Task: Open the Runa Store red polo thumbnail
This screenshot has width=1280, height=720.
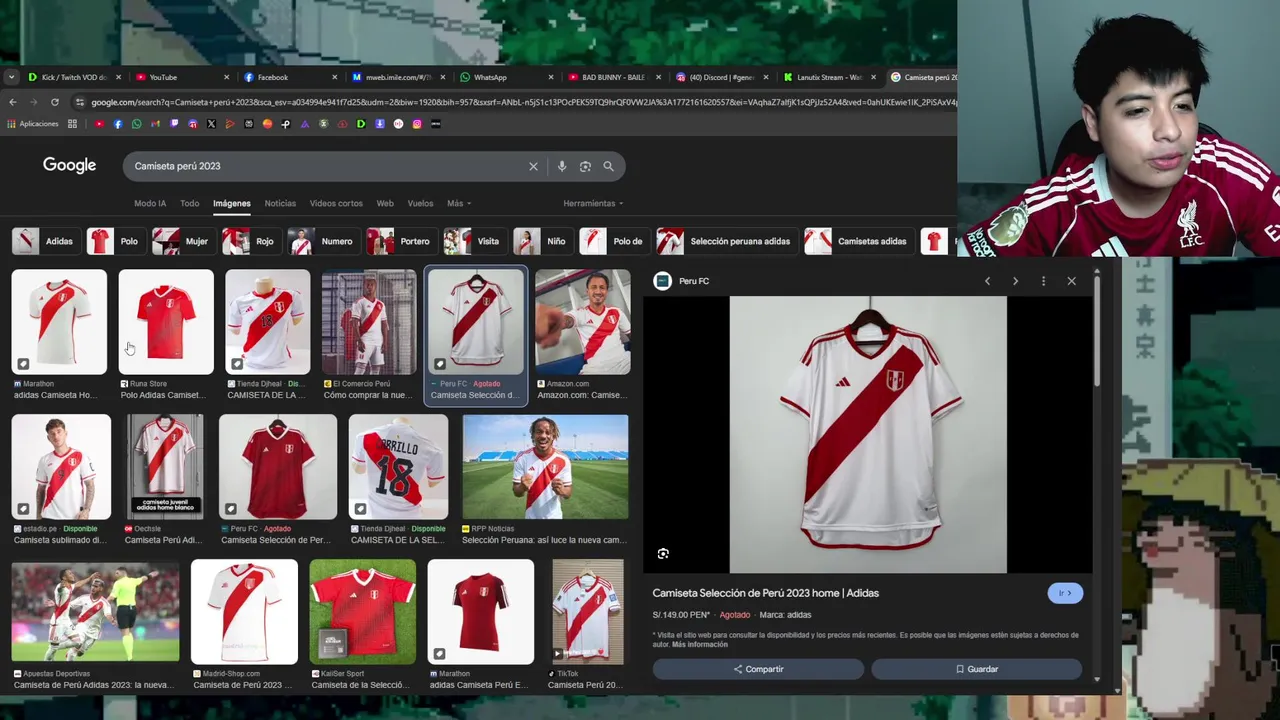Action: [x=166, y=322]
